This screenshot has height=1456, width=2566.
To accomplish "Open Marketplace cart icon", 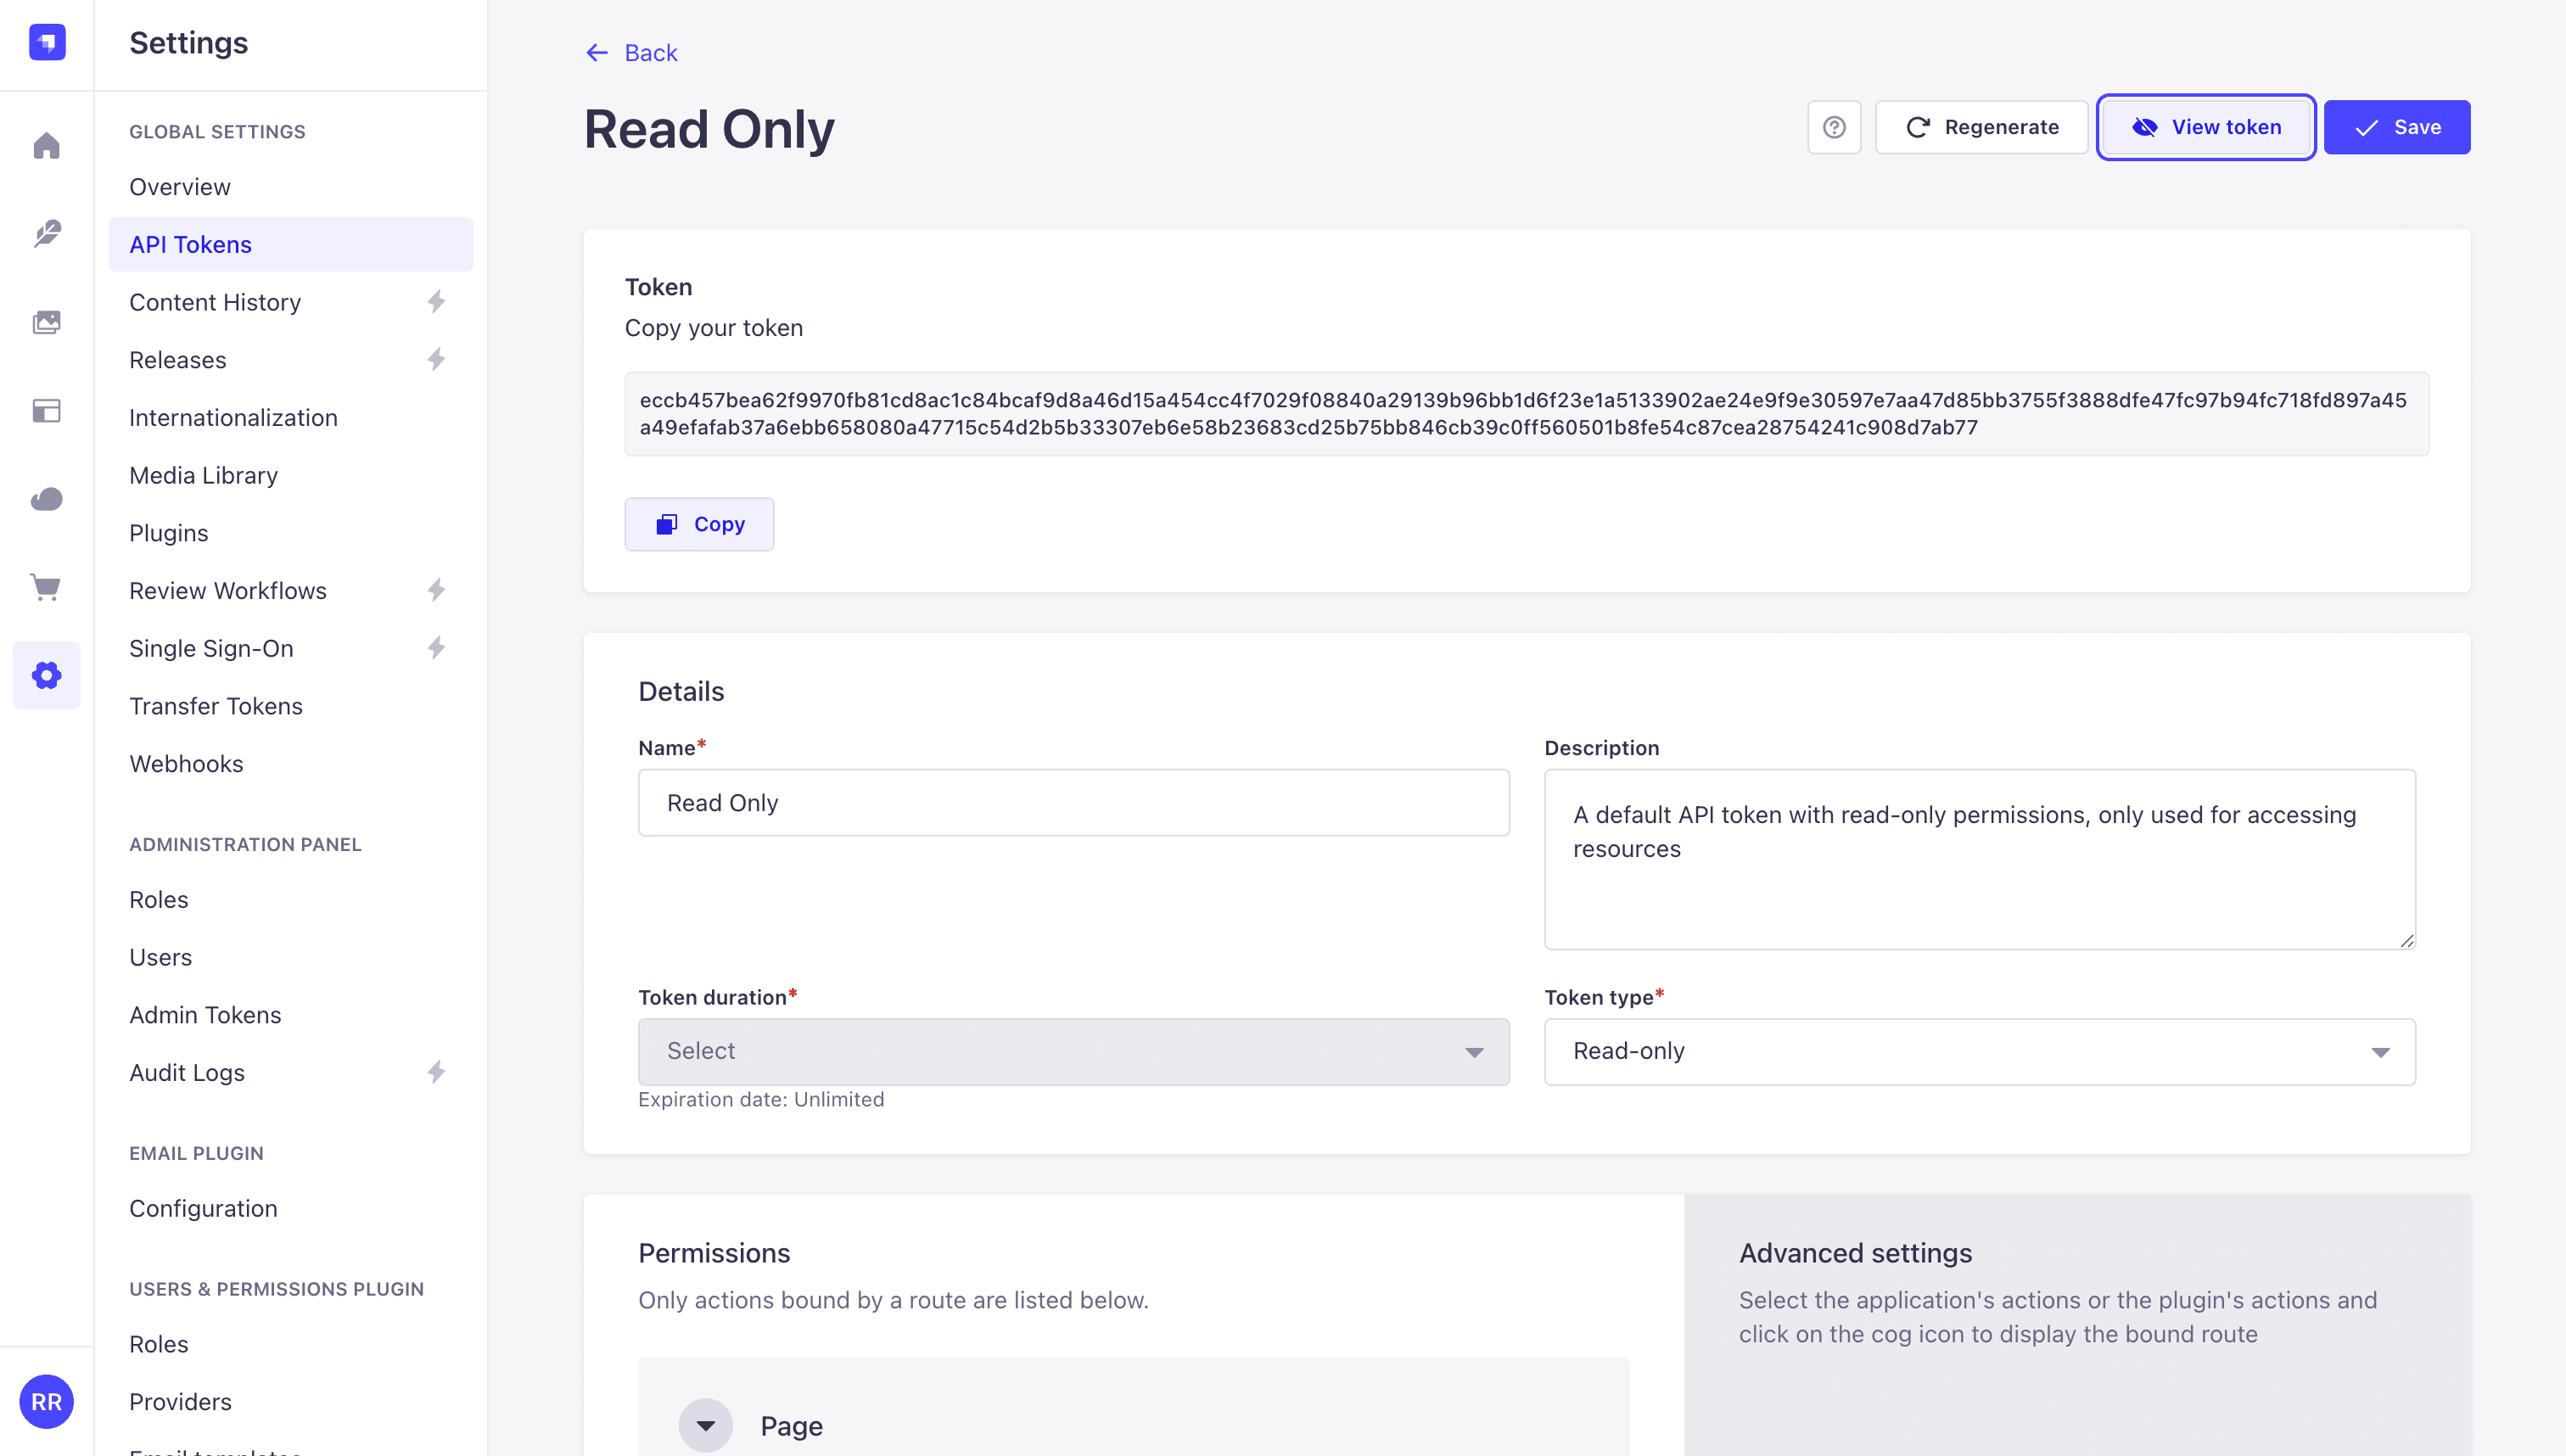I will [47, 587].
